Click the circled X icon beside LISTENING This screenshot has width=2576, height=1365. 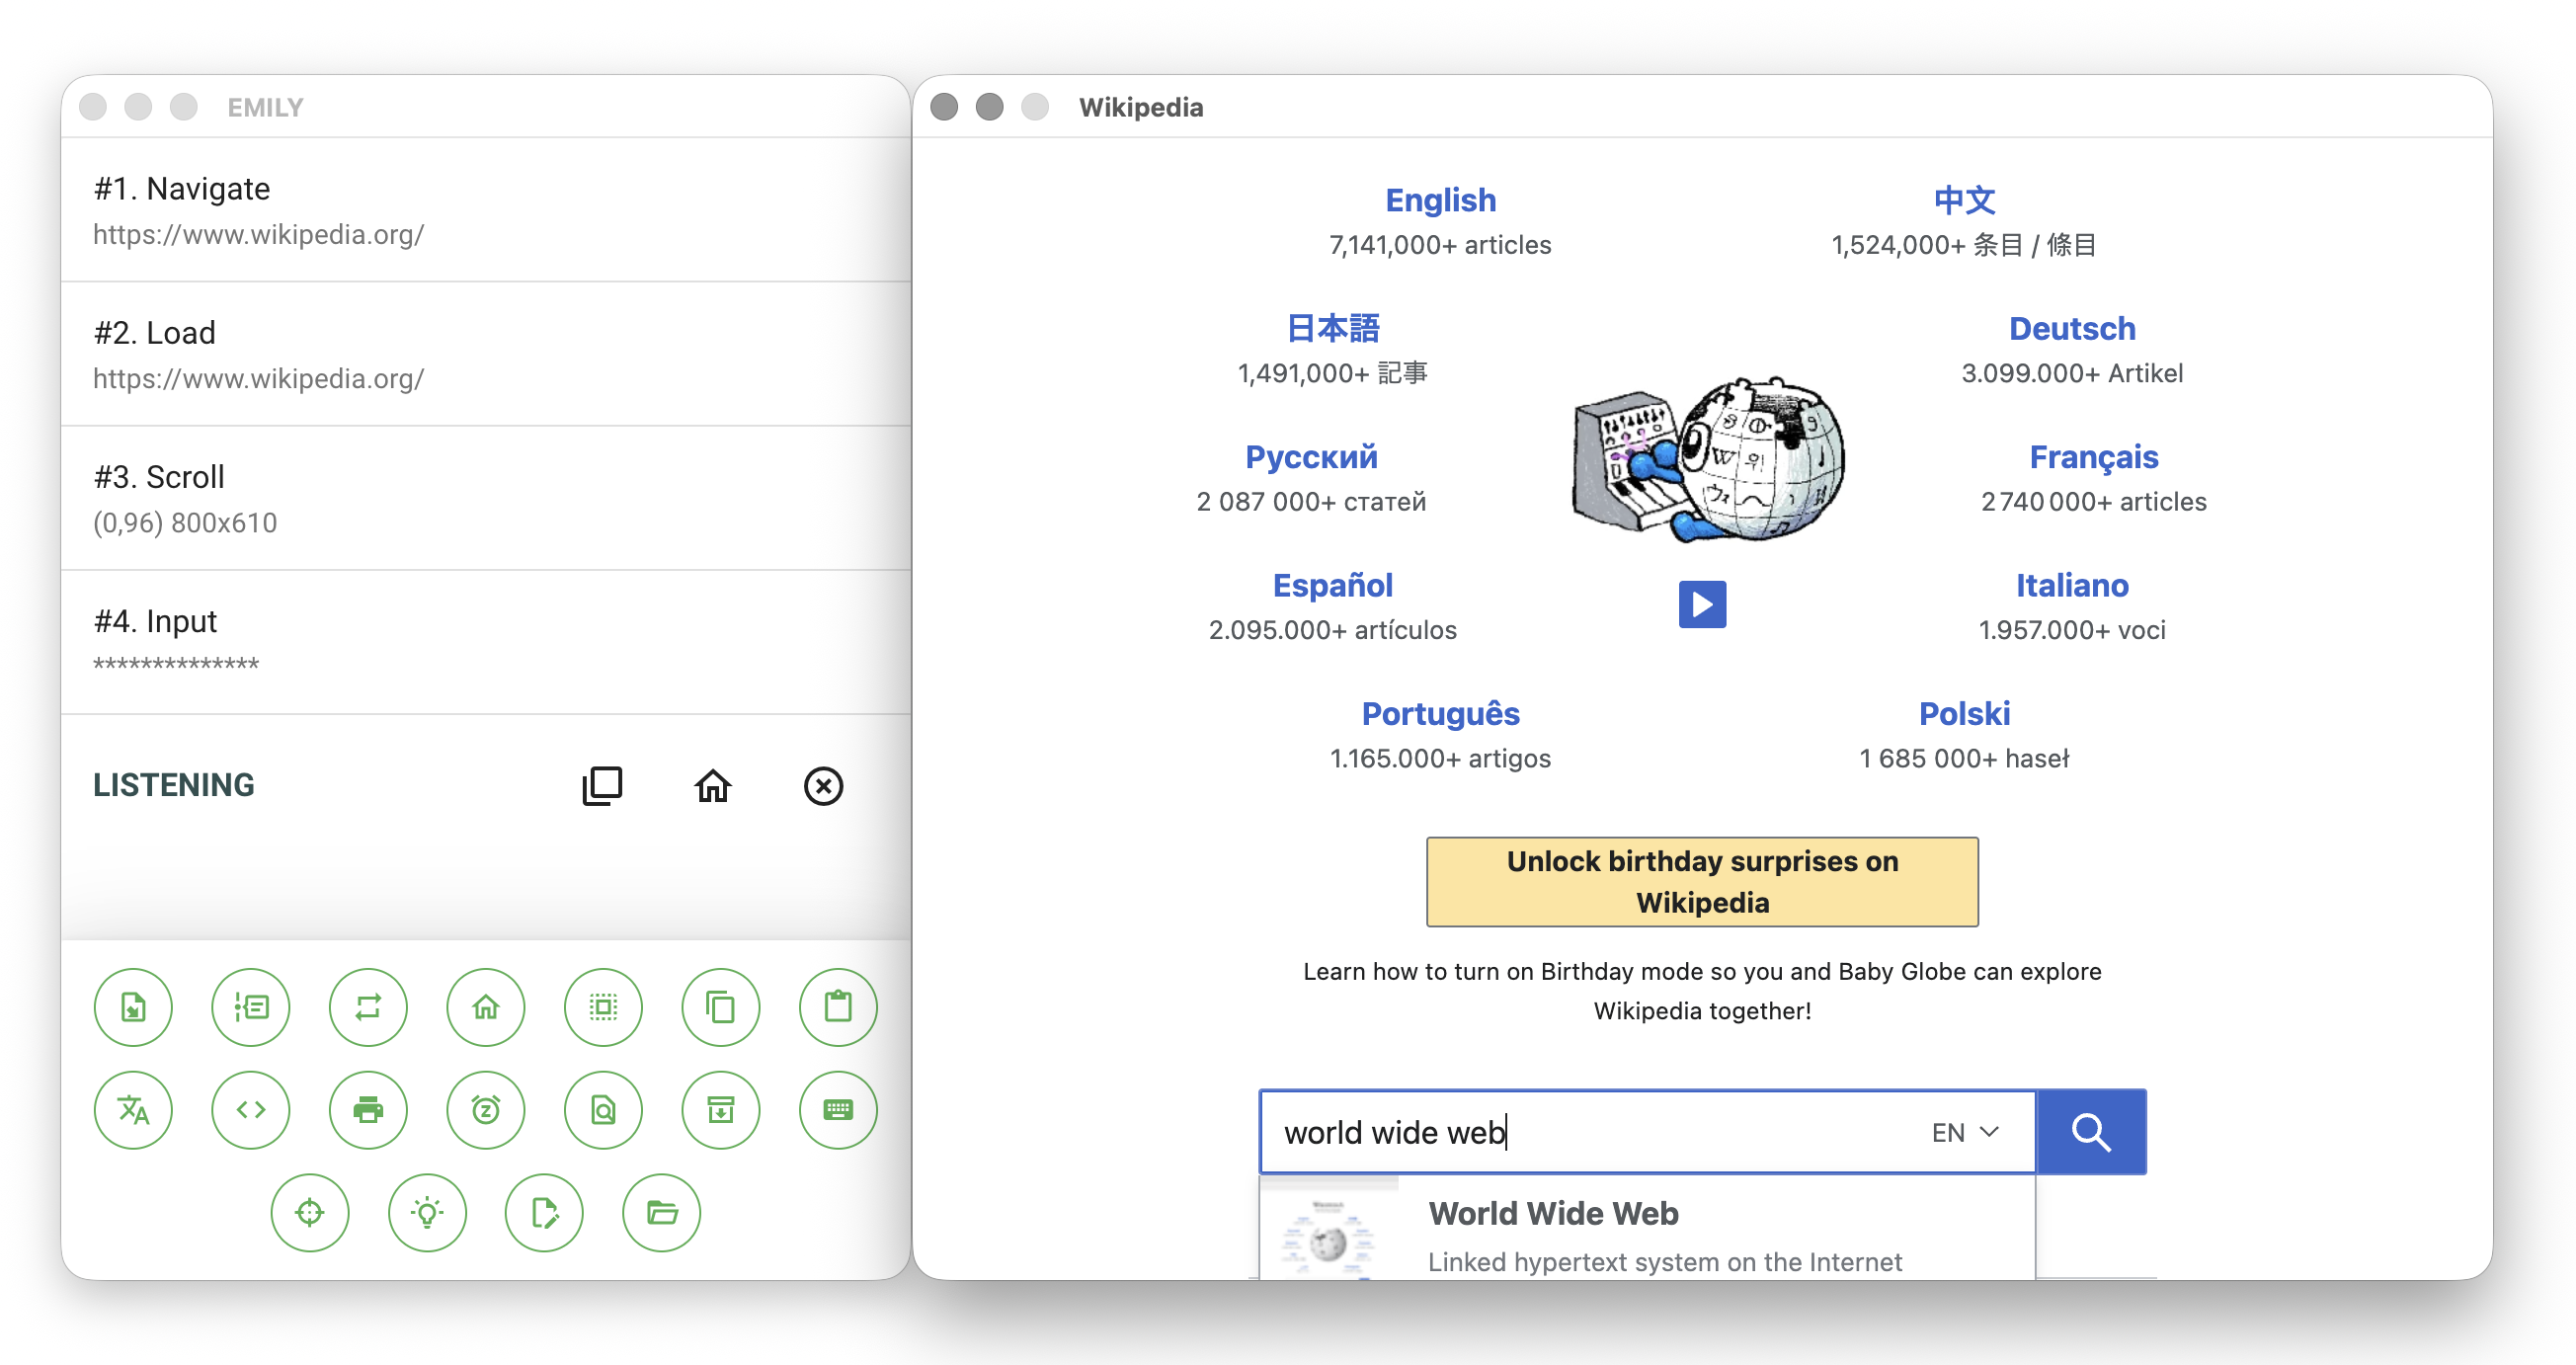823,786
